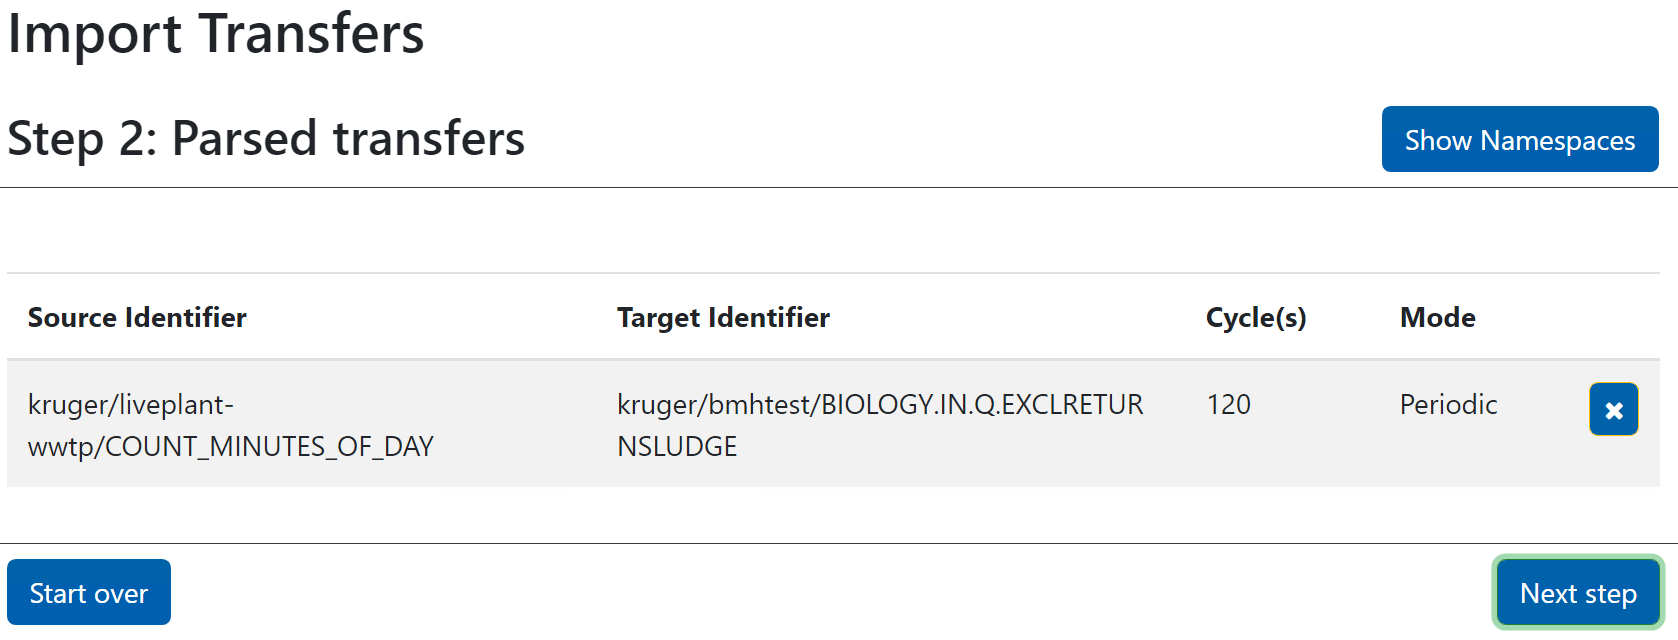Proceed with the Next step button
This screenshot has width=1678, height=640.
point(1577,593)
